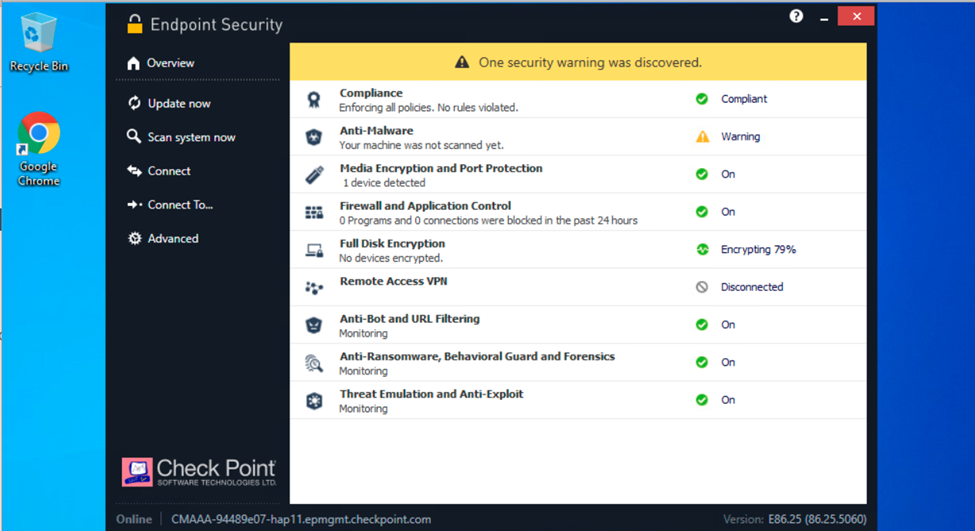This screenshot has width=975, height=531.
Task: Click 'Encrypting 79%' status text
Action: [758, 249]
